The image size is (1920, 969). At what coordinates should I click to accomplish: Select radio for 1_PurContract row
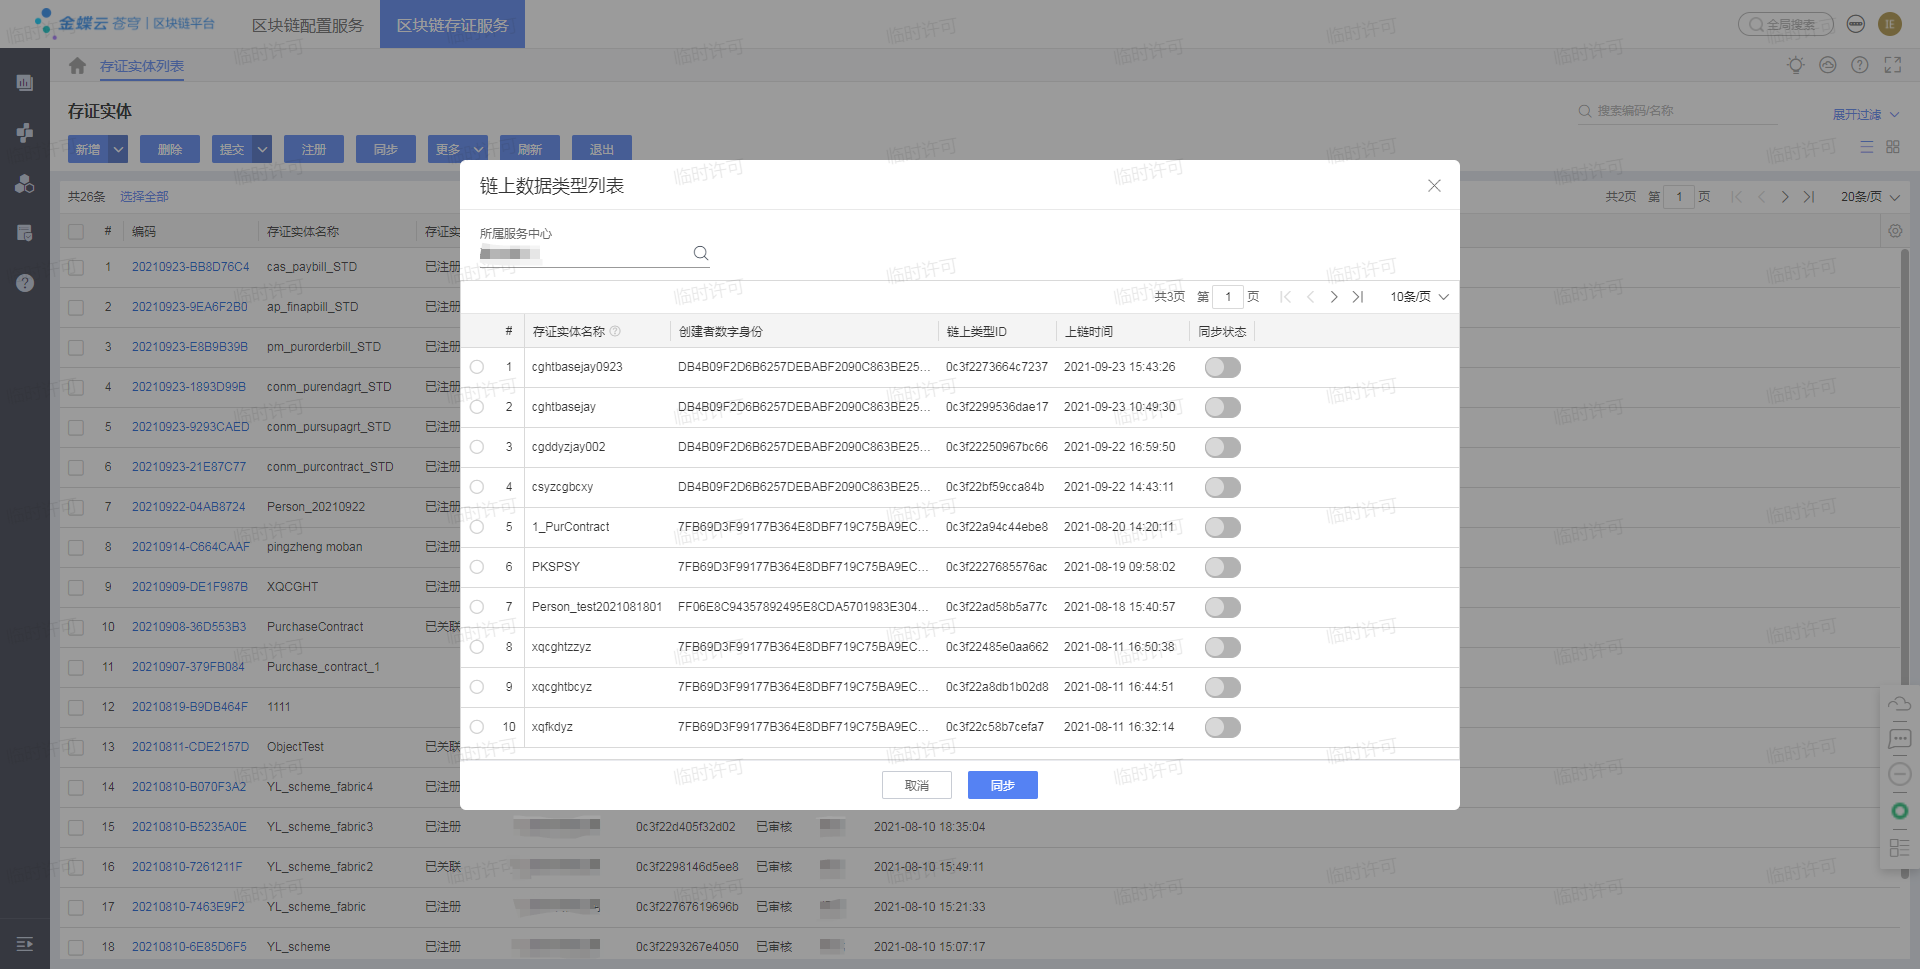pos(477,527)
